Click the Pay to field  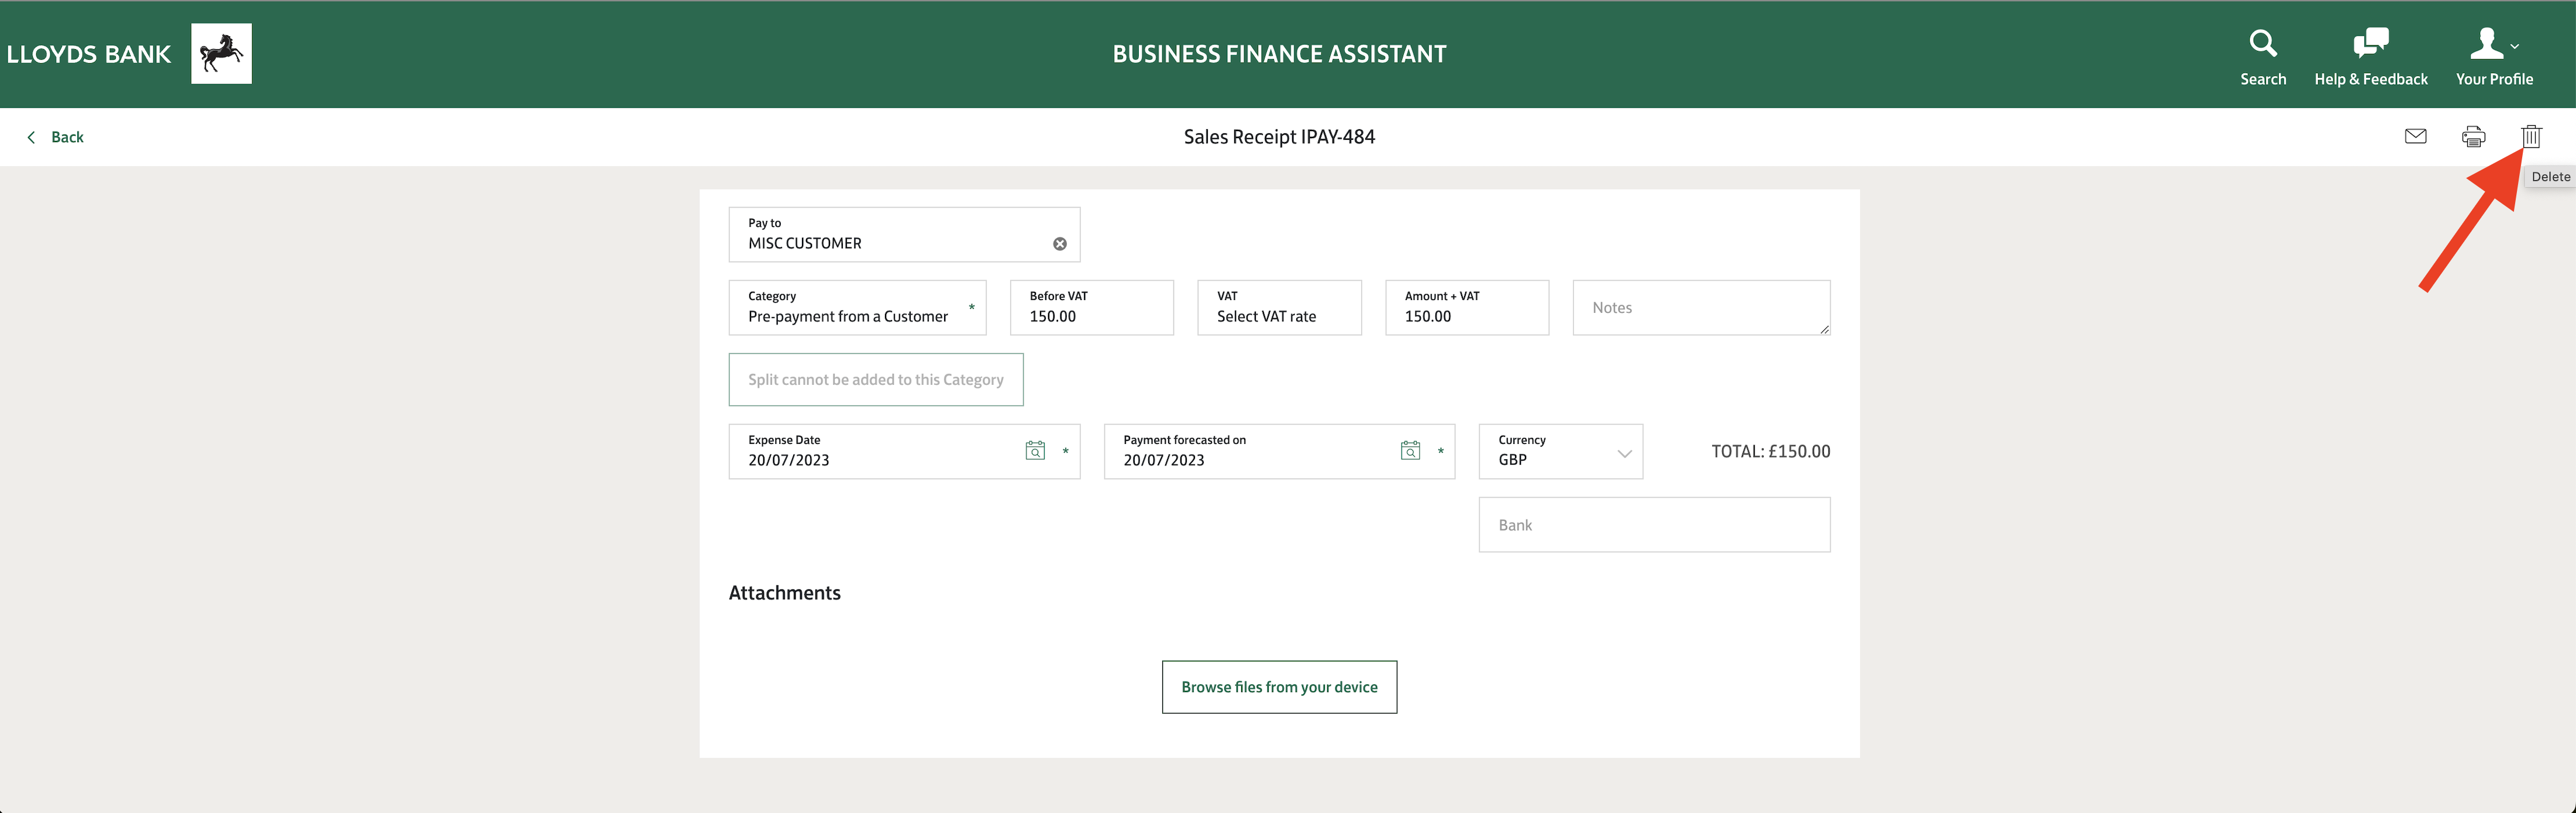coord(904,235)
